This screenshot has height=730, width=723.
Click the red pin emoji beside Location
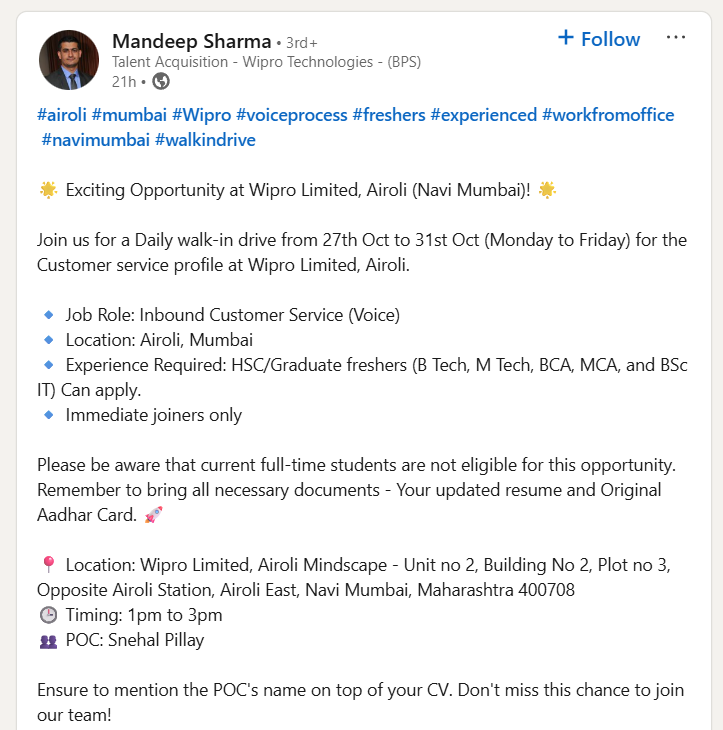[48, 564]
